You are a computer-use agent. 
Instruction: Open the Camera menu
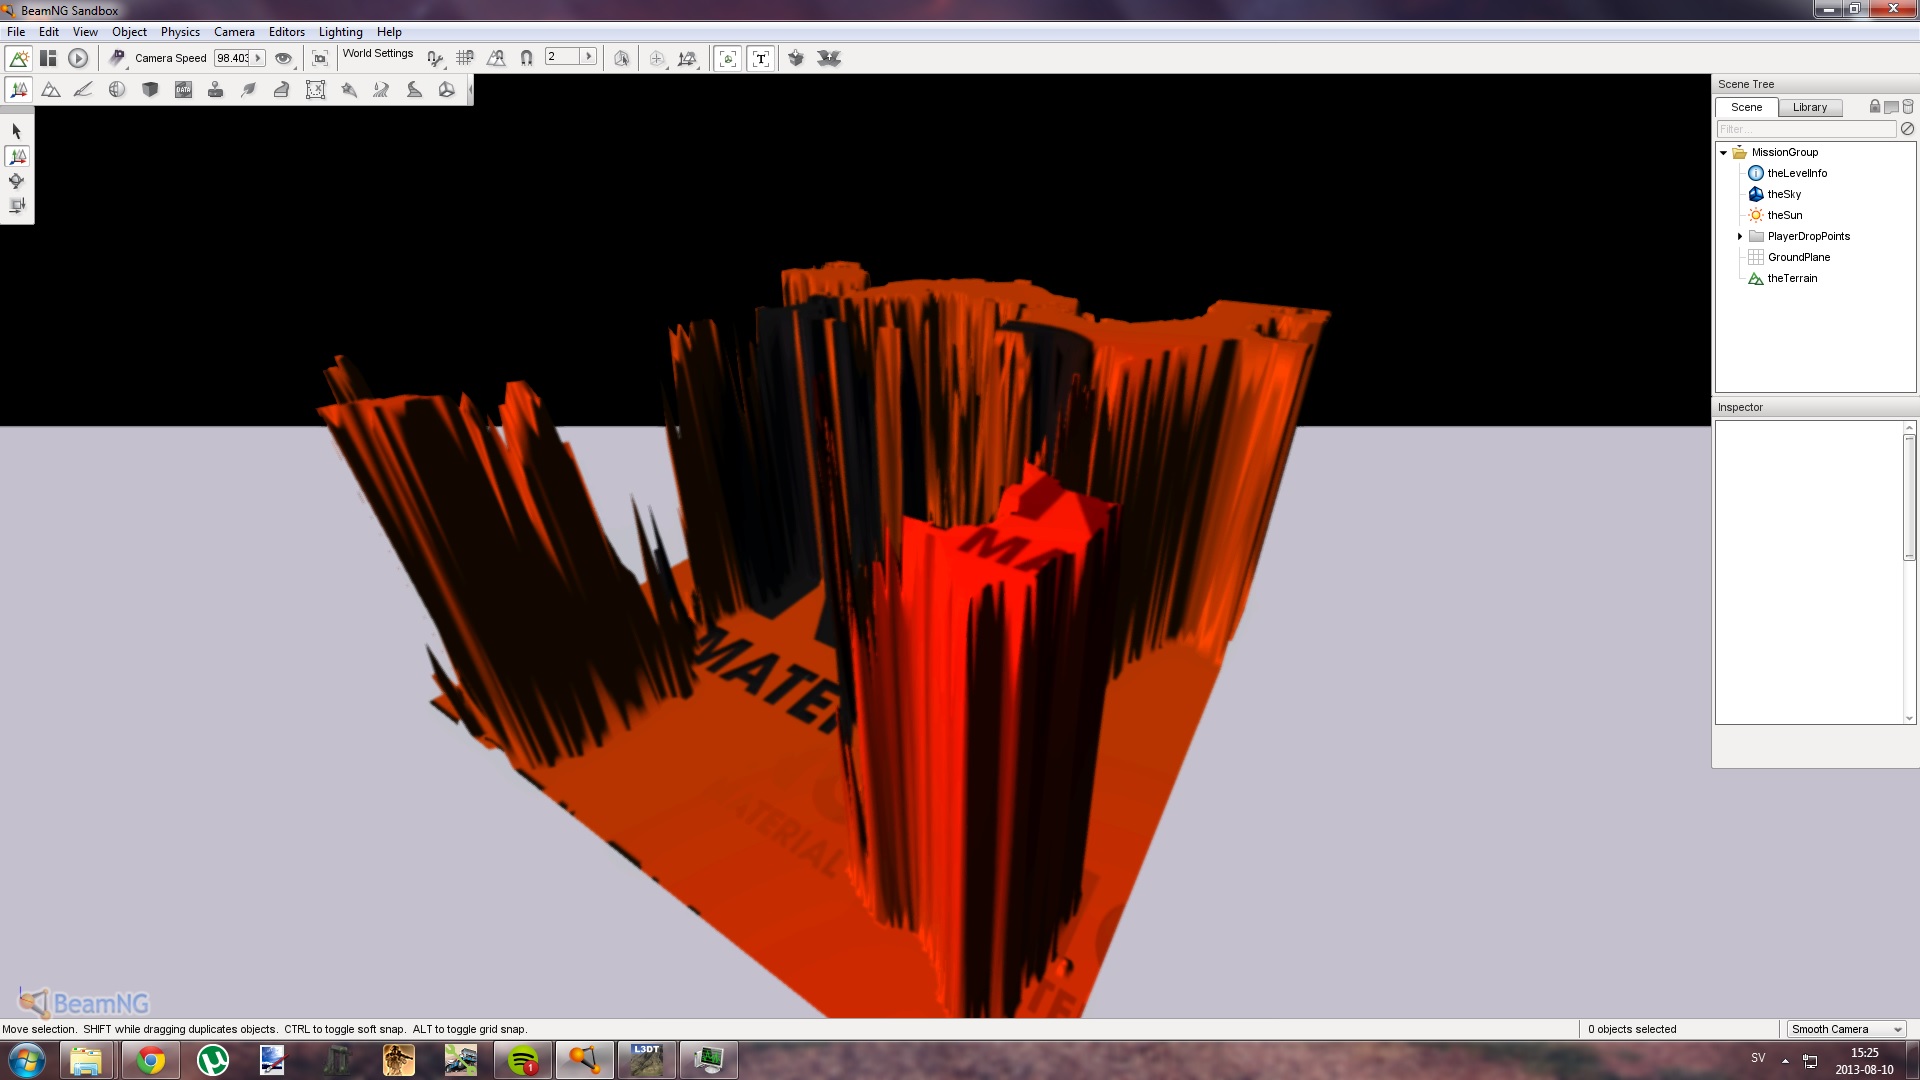point(234,32)
